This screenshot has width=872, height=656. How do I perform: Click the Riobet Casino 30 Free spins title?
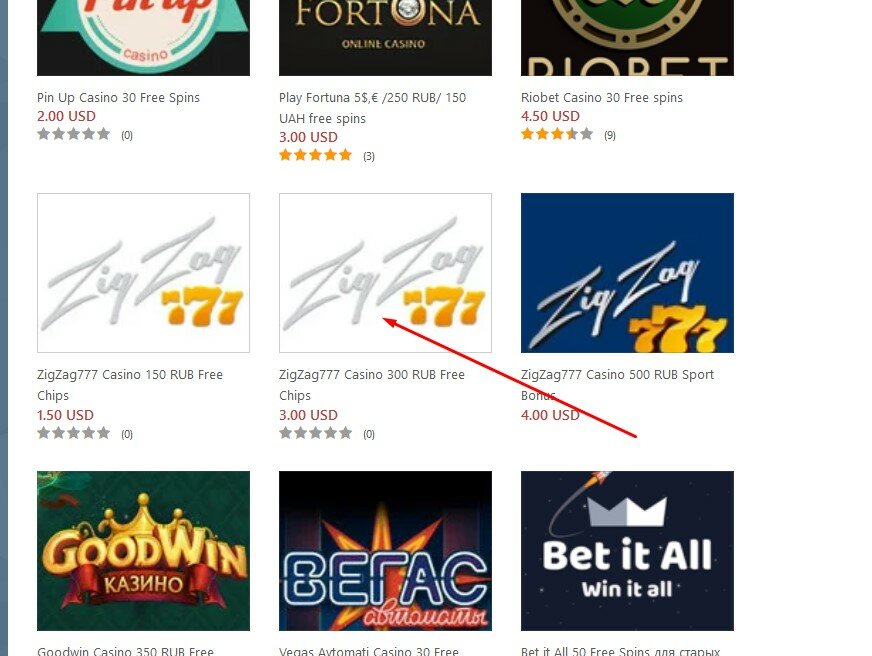(602, 97)
